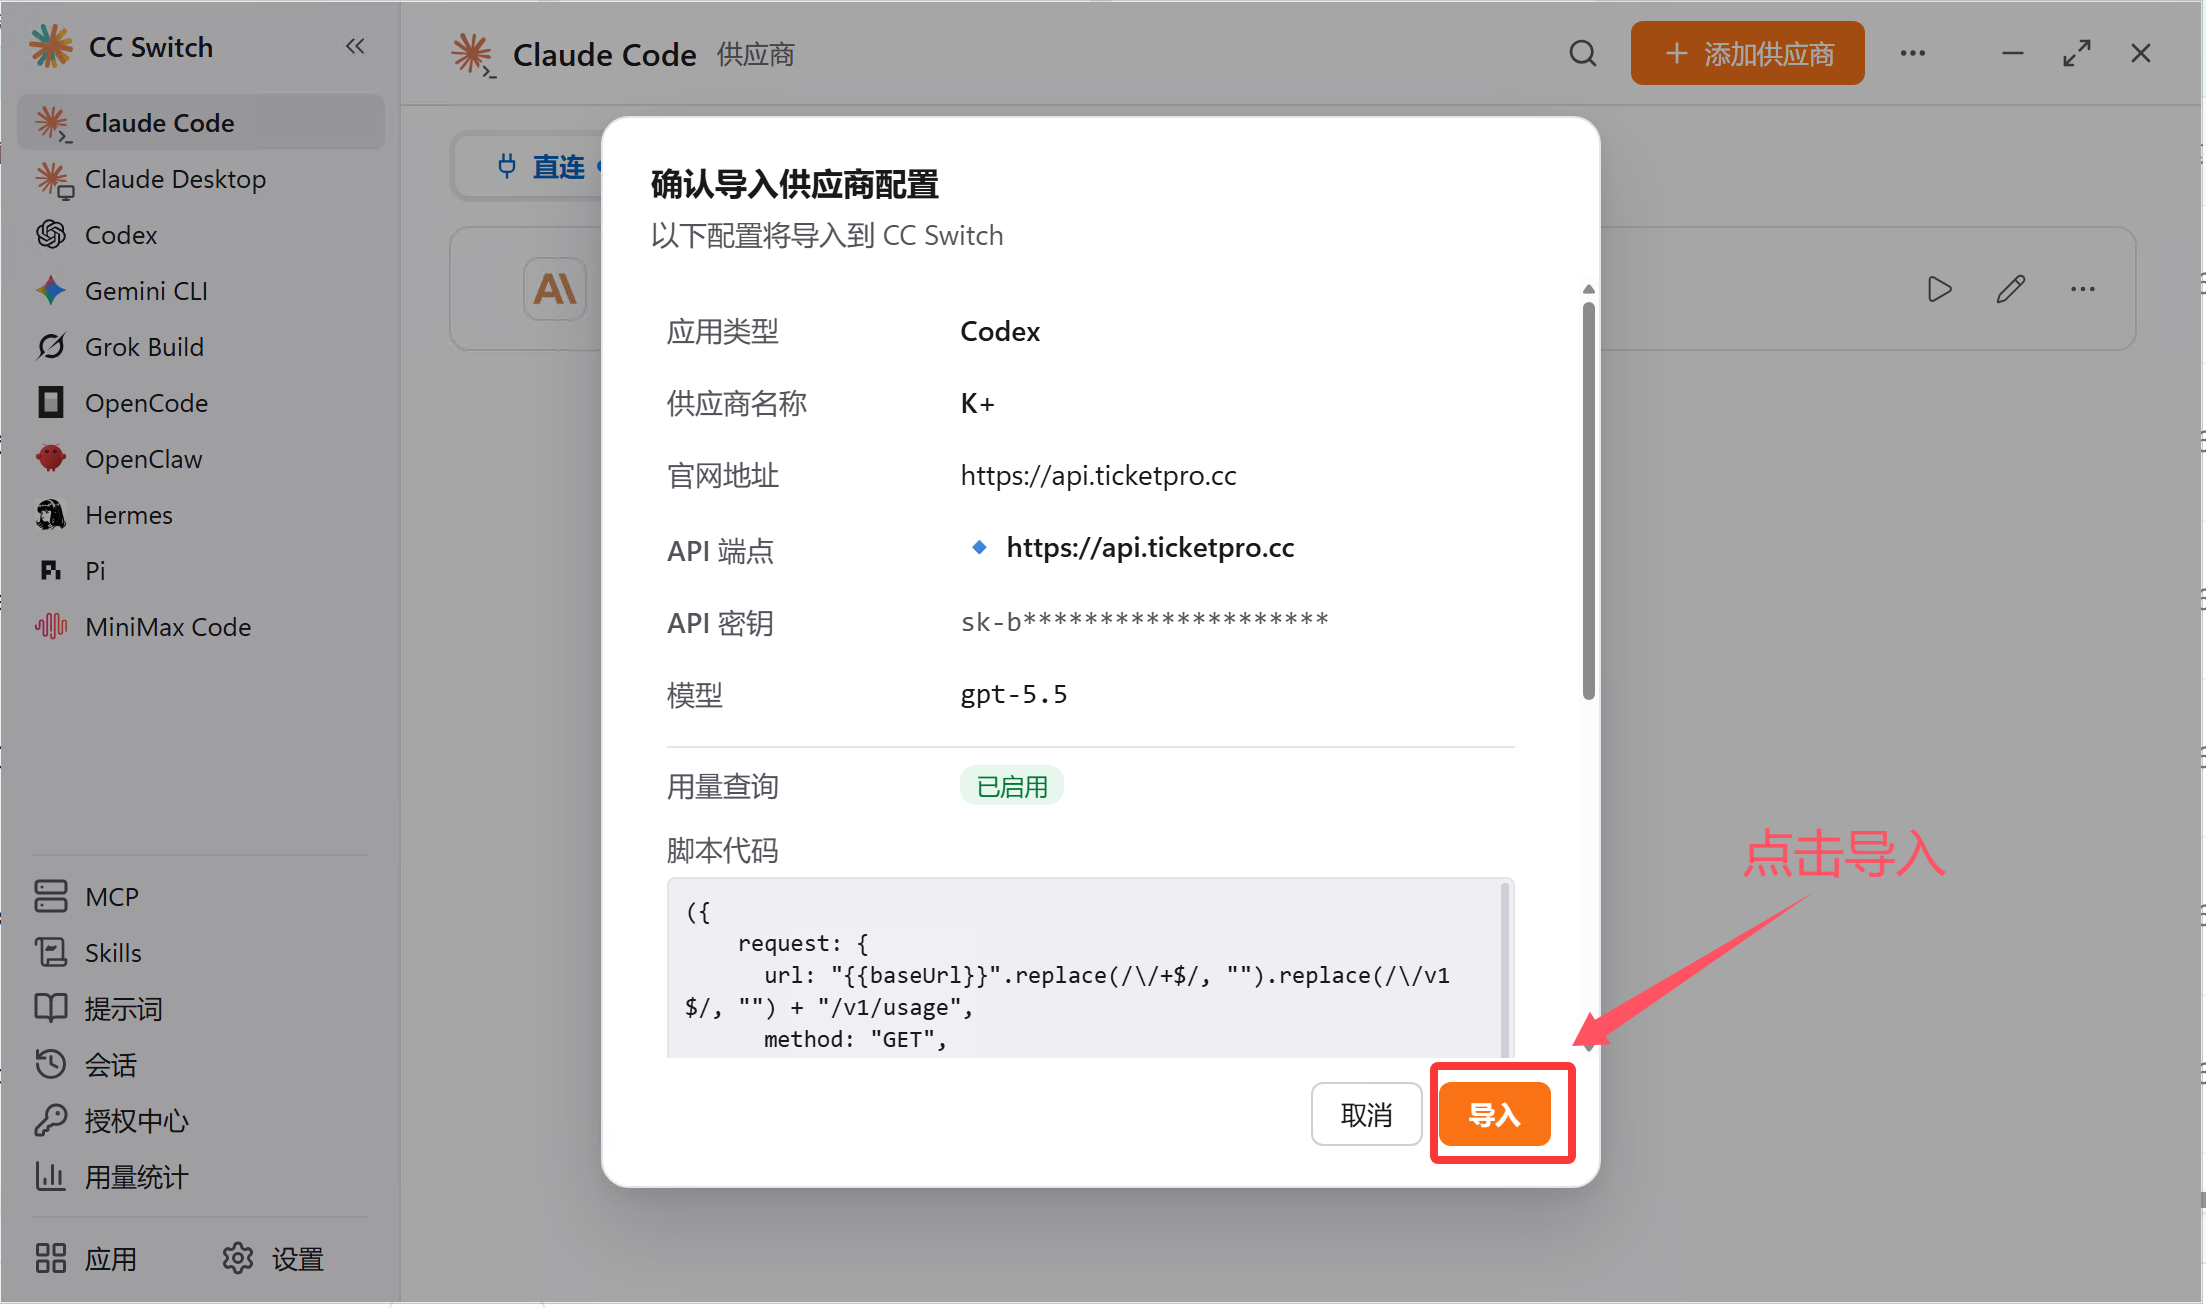This screenshot has height=1308, width=2206.
Task: Click the API endpoint https://api.ticketpro.cc
Action: pos(1150,548)
